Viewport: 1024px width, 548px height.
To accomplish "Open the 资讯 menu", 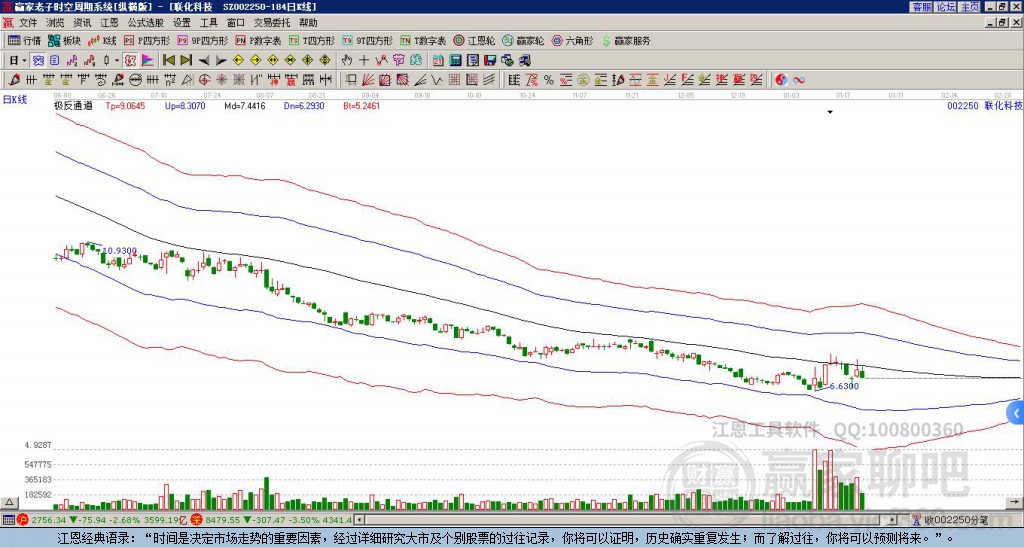I will [82, 23].
